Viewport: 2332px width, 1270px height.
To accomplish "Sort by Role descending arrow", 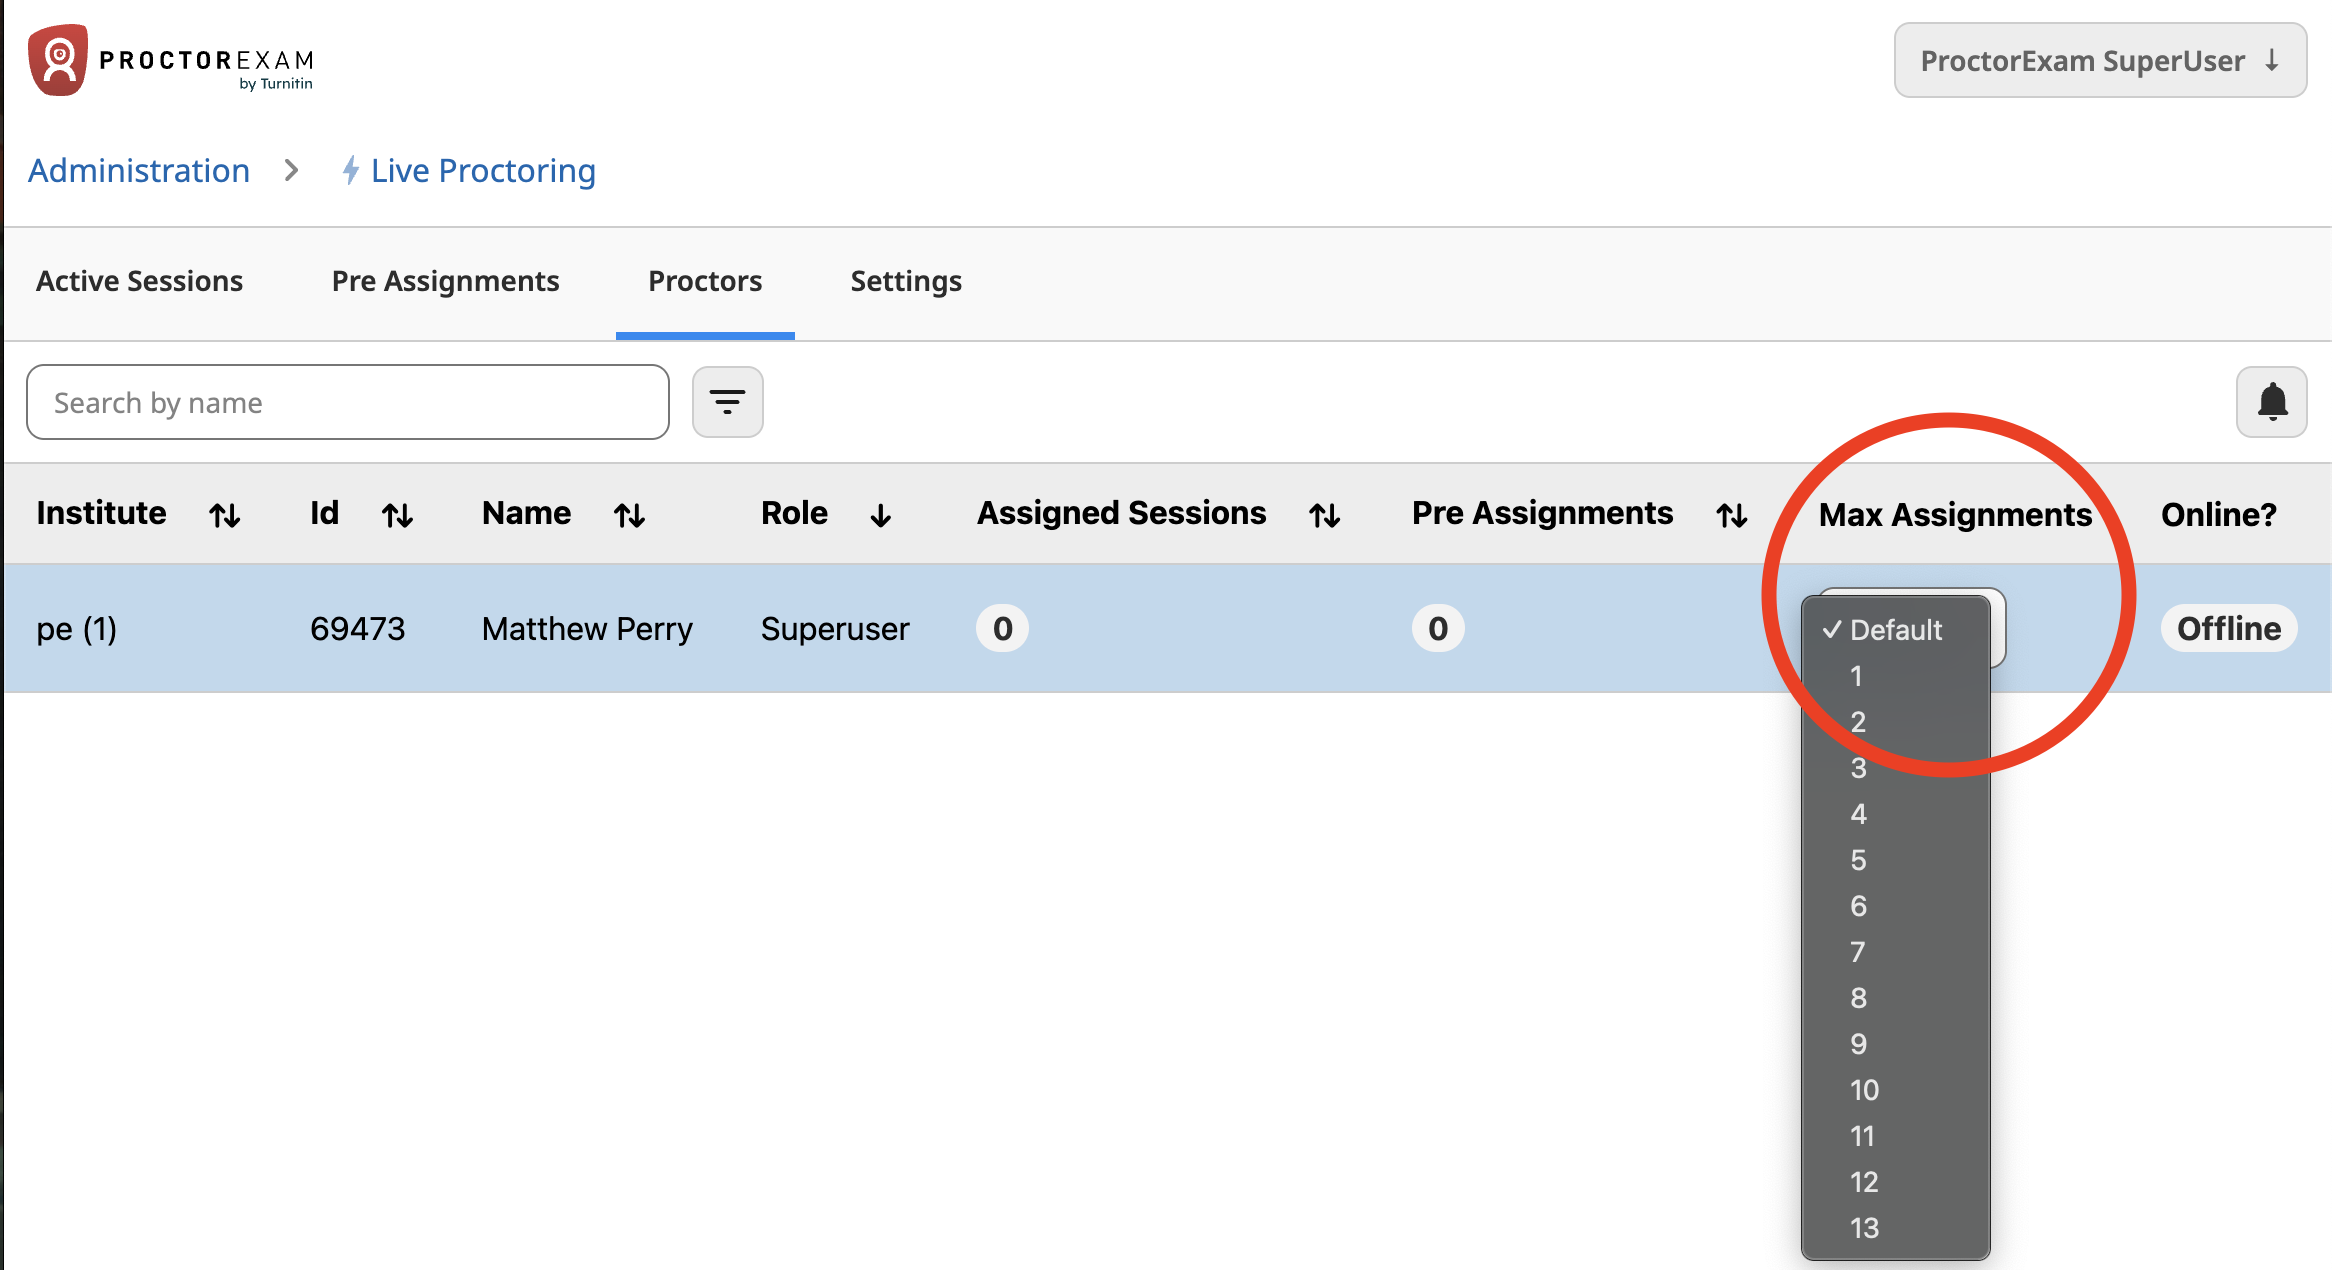I will pyautogui.click(x=880, y=515).
